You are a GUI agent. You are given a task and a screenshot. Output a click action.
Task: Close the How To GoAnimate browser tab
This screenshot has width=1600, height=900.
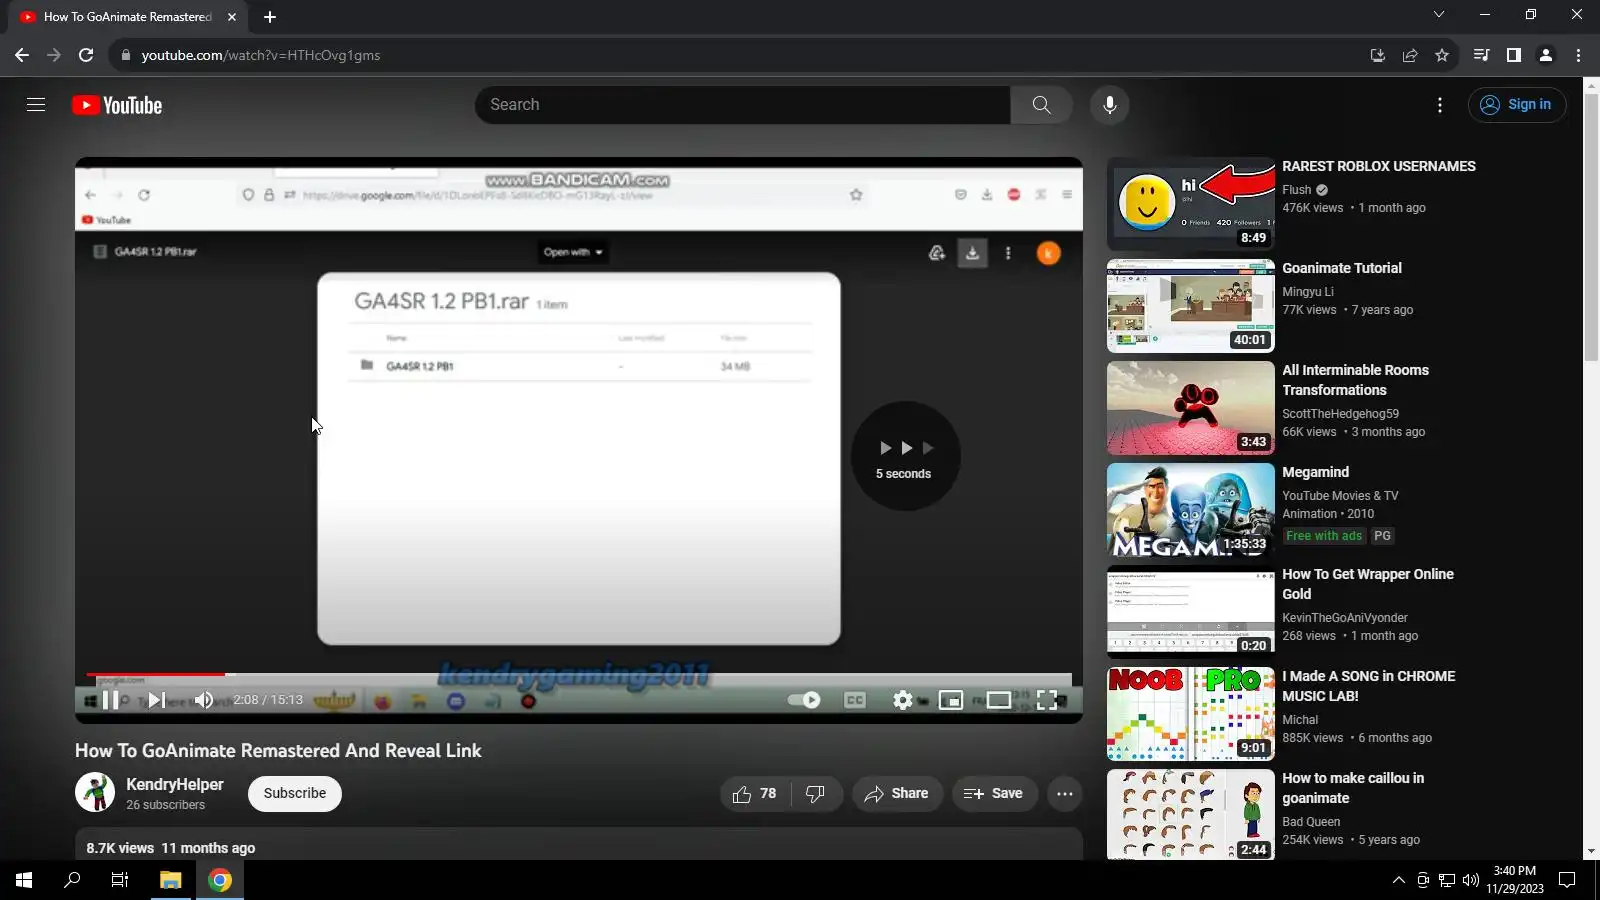pyautogui.click(x=232, y=17)
